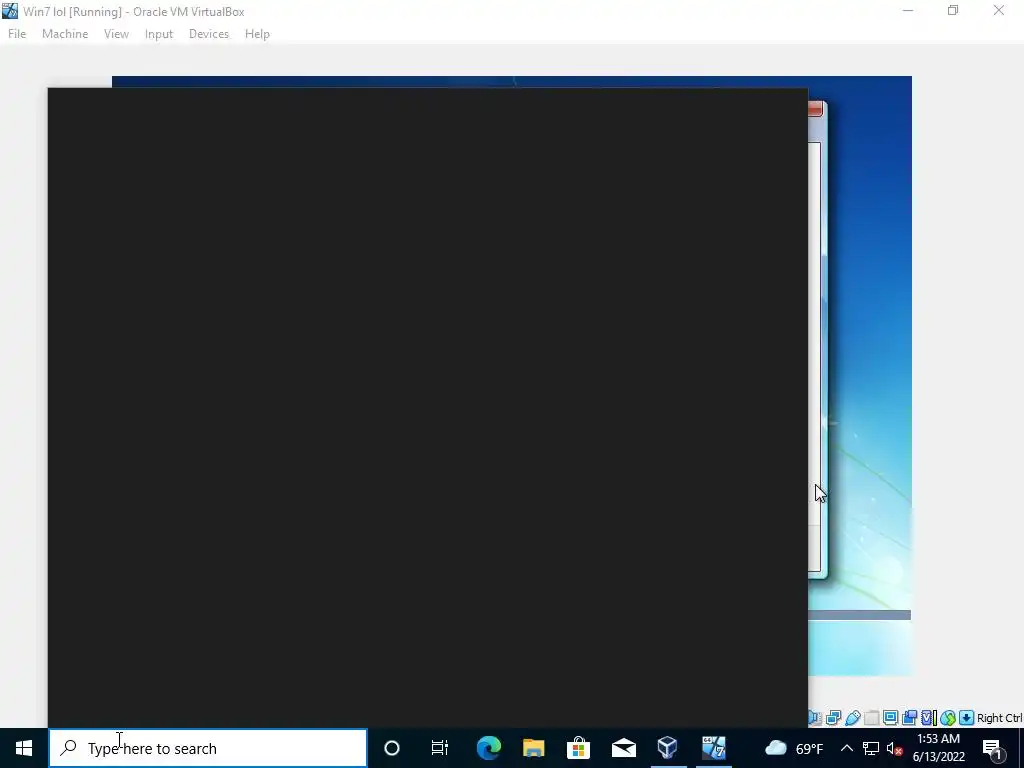Open the 69°F weather widget

793,748
